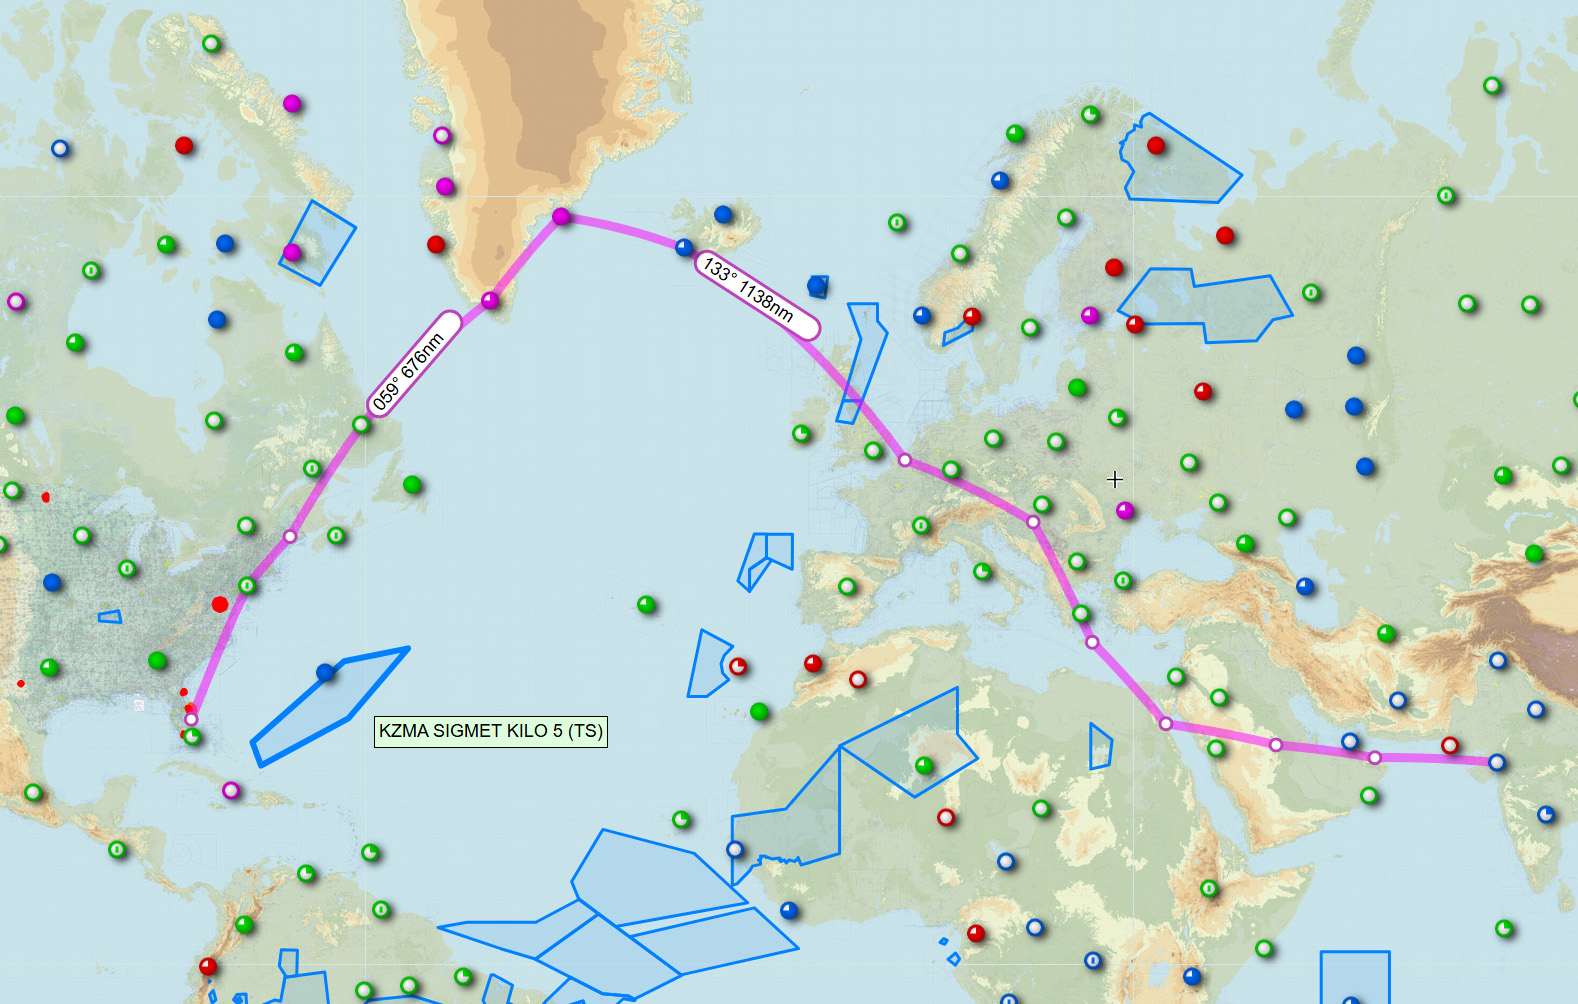
Task: Select the SIGMET polygon near the Canary Islands
Action: click(x=708, y=665)
